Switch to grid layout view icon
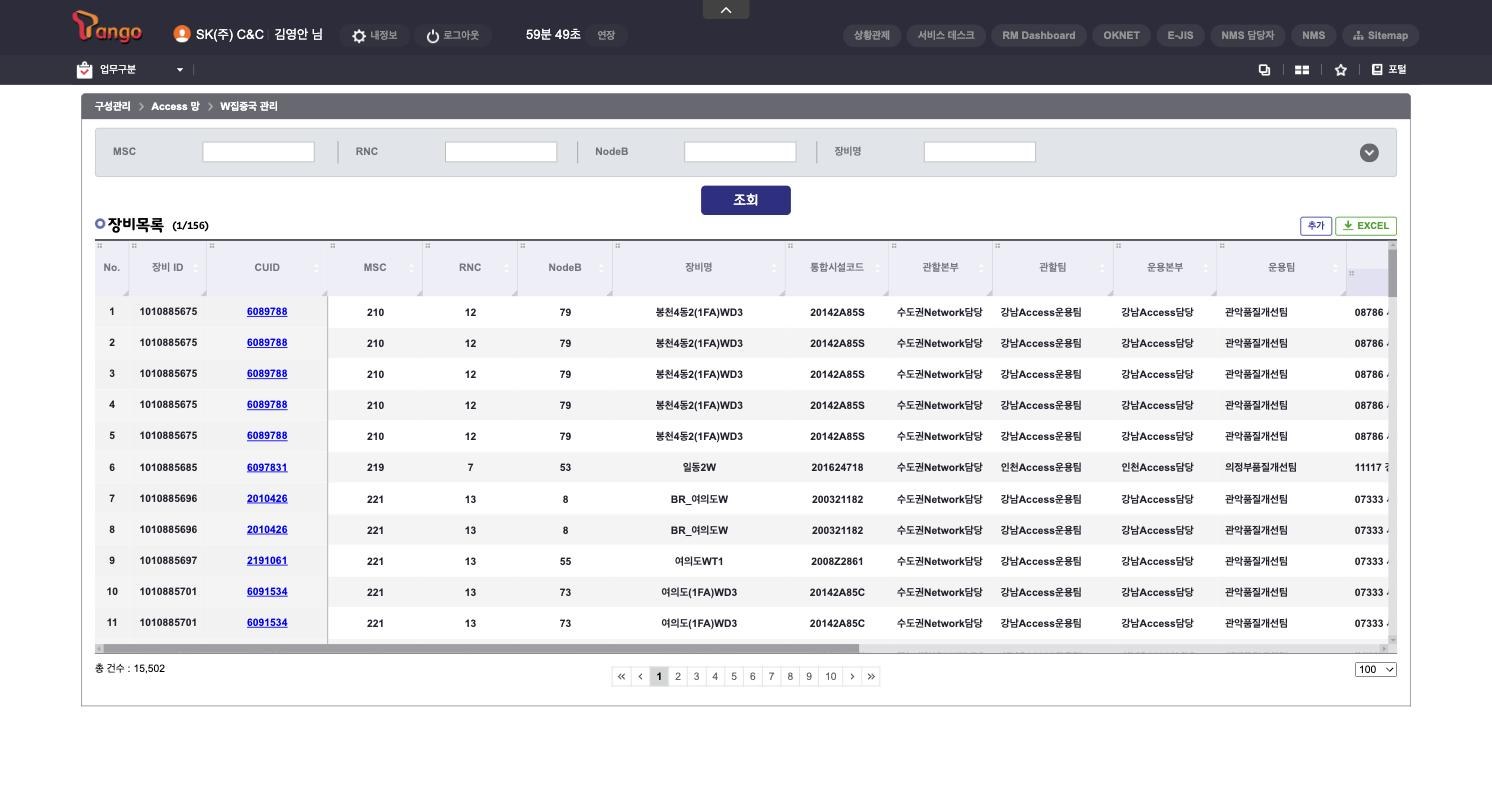The image size is (1492, 812). coord(1302,70)
